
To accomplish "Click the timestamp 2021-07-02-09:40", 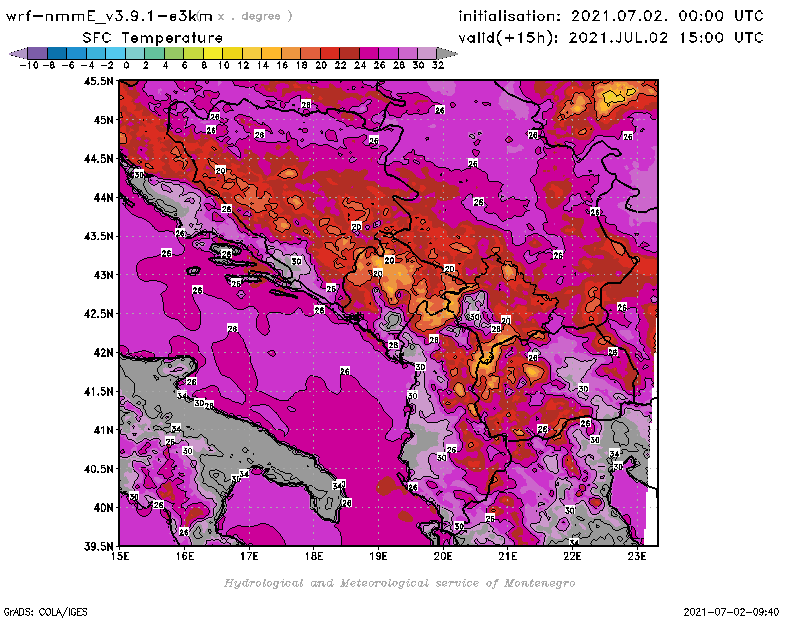I will tap(731, 612).
